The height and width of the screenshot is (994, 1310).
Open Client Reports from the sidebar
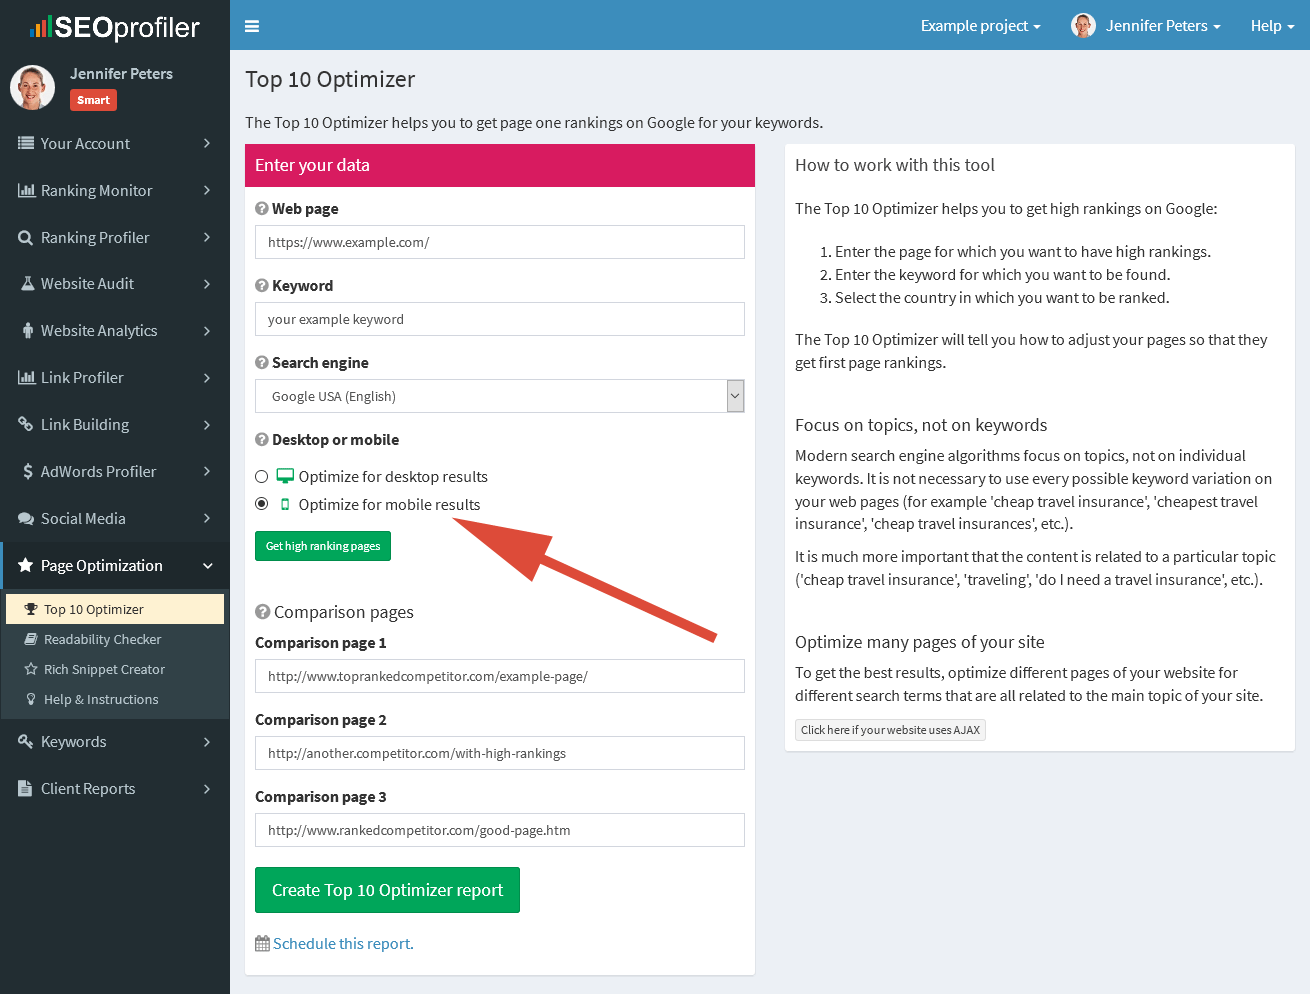[x=86, y=788]
